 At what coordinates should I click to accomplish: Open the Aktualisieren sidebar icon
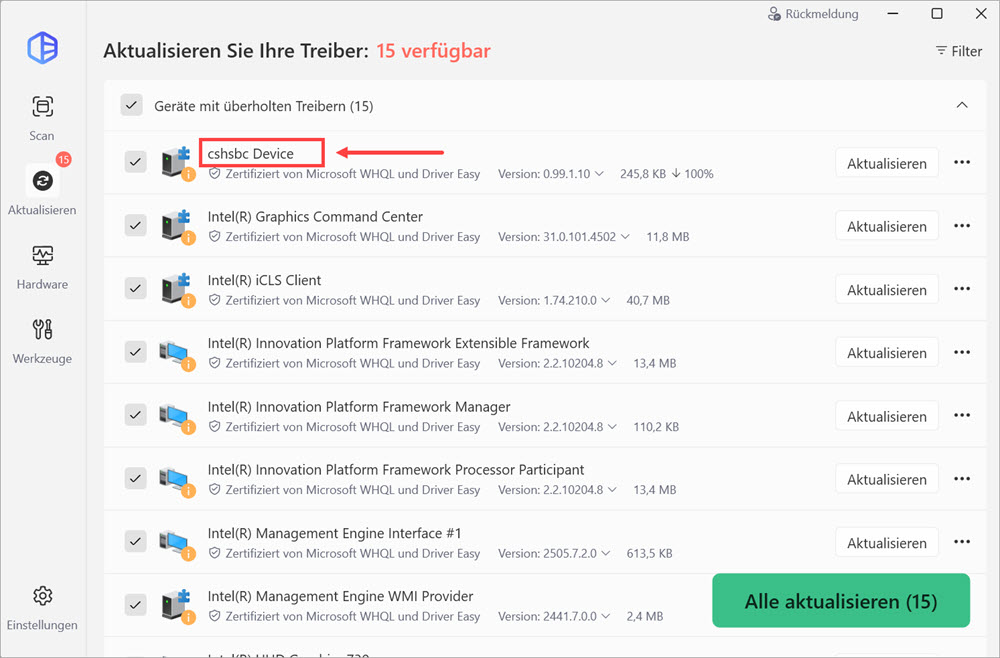(43, 181)
